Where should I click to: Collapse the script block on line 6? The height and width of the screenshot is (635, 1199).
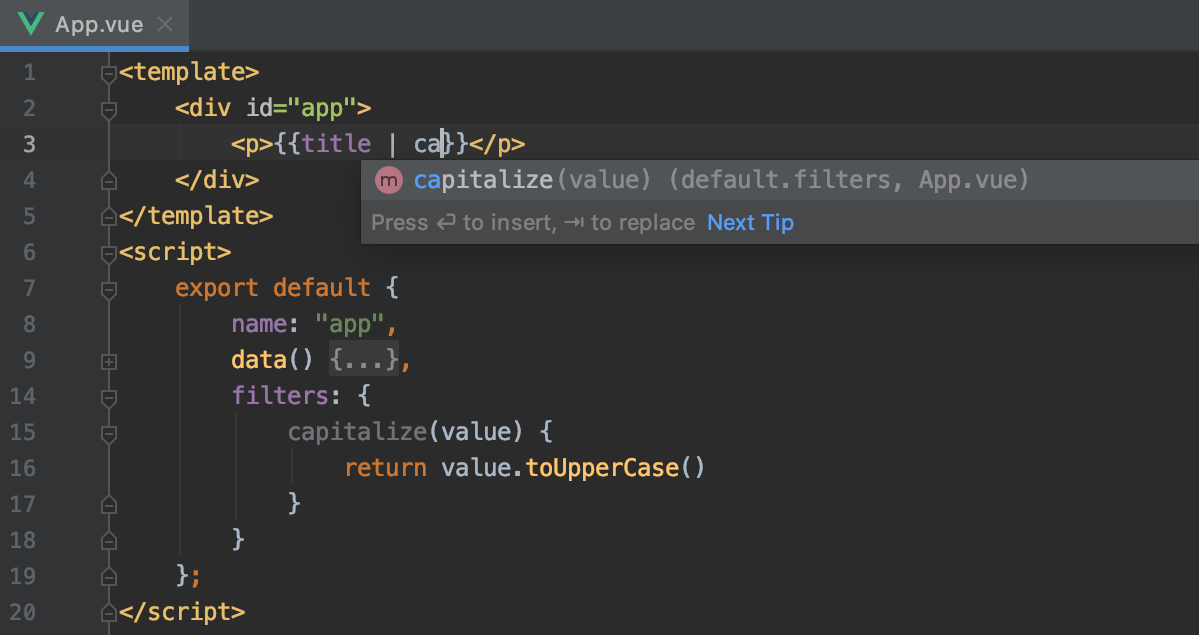point(109,253)
